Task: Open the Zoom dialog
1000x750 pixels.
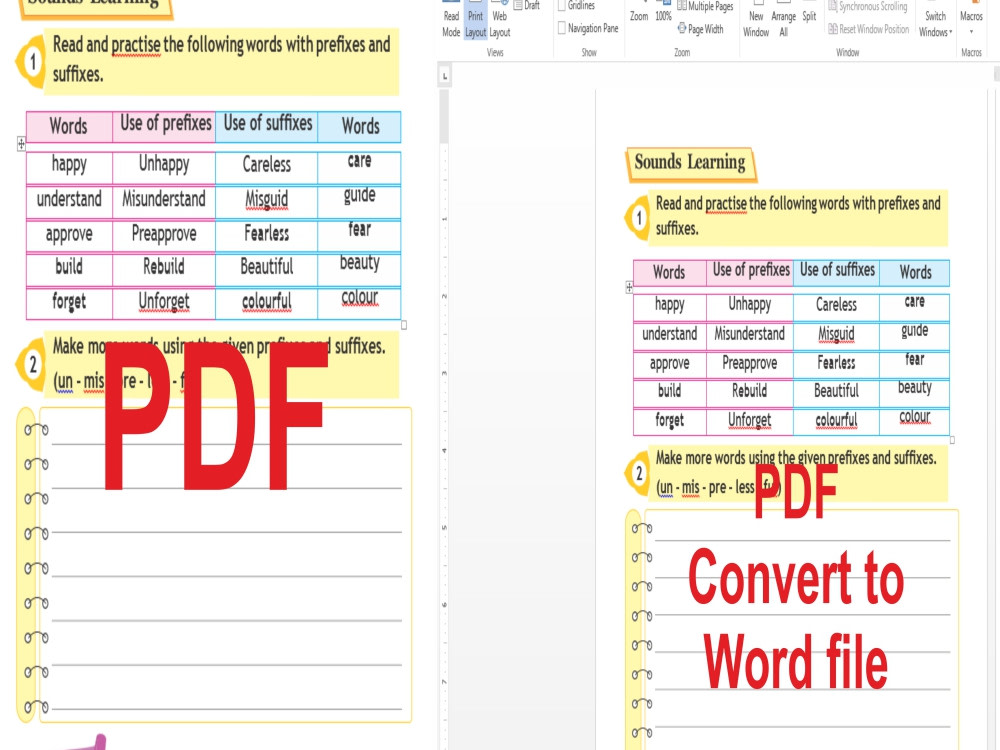Action: [x=640, y=16]
